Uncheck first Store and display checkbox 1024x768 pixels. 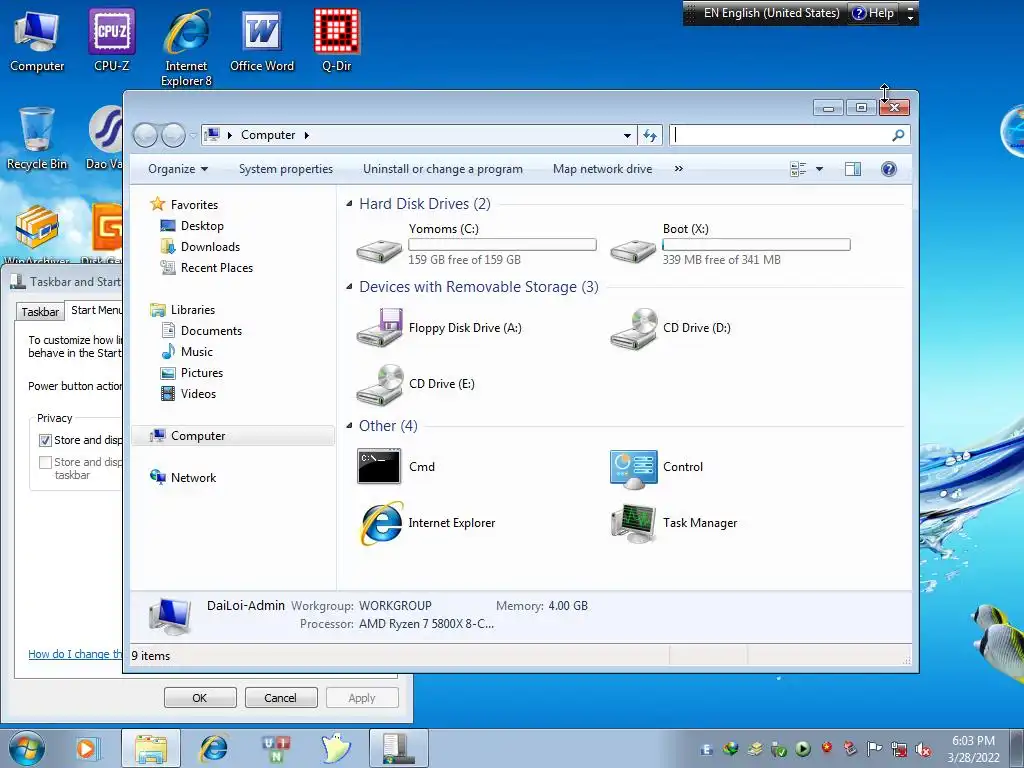pos(45,441)
